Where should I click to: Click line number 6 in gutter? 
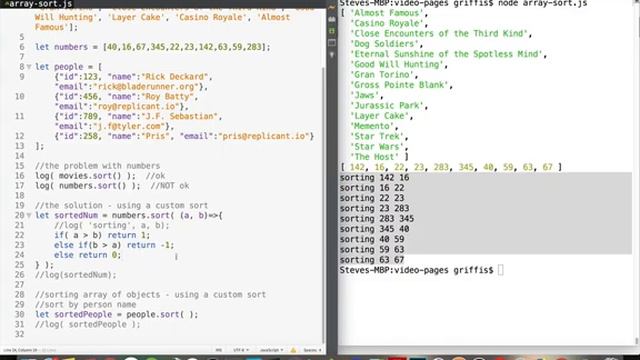point(22,47)
